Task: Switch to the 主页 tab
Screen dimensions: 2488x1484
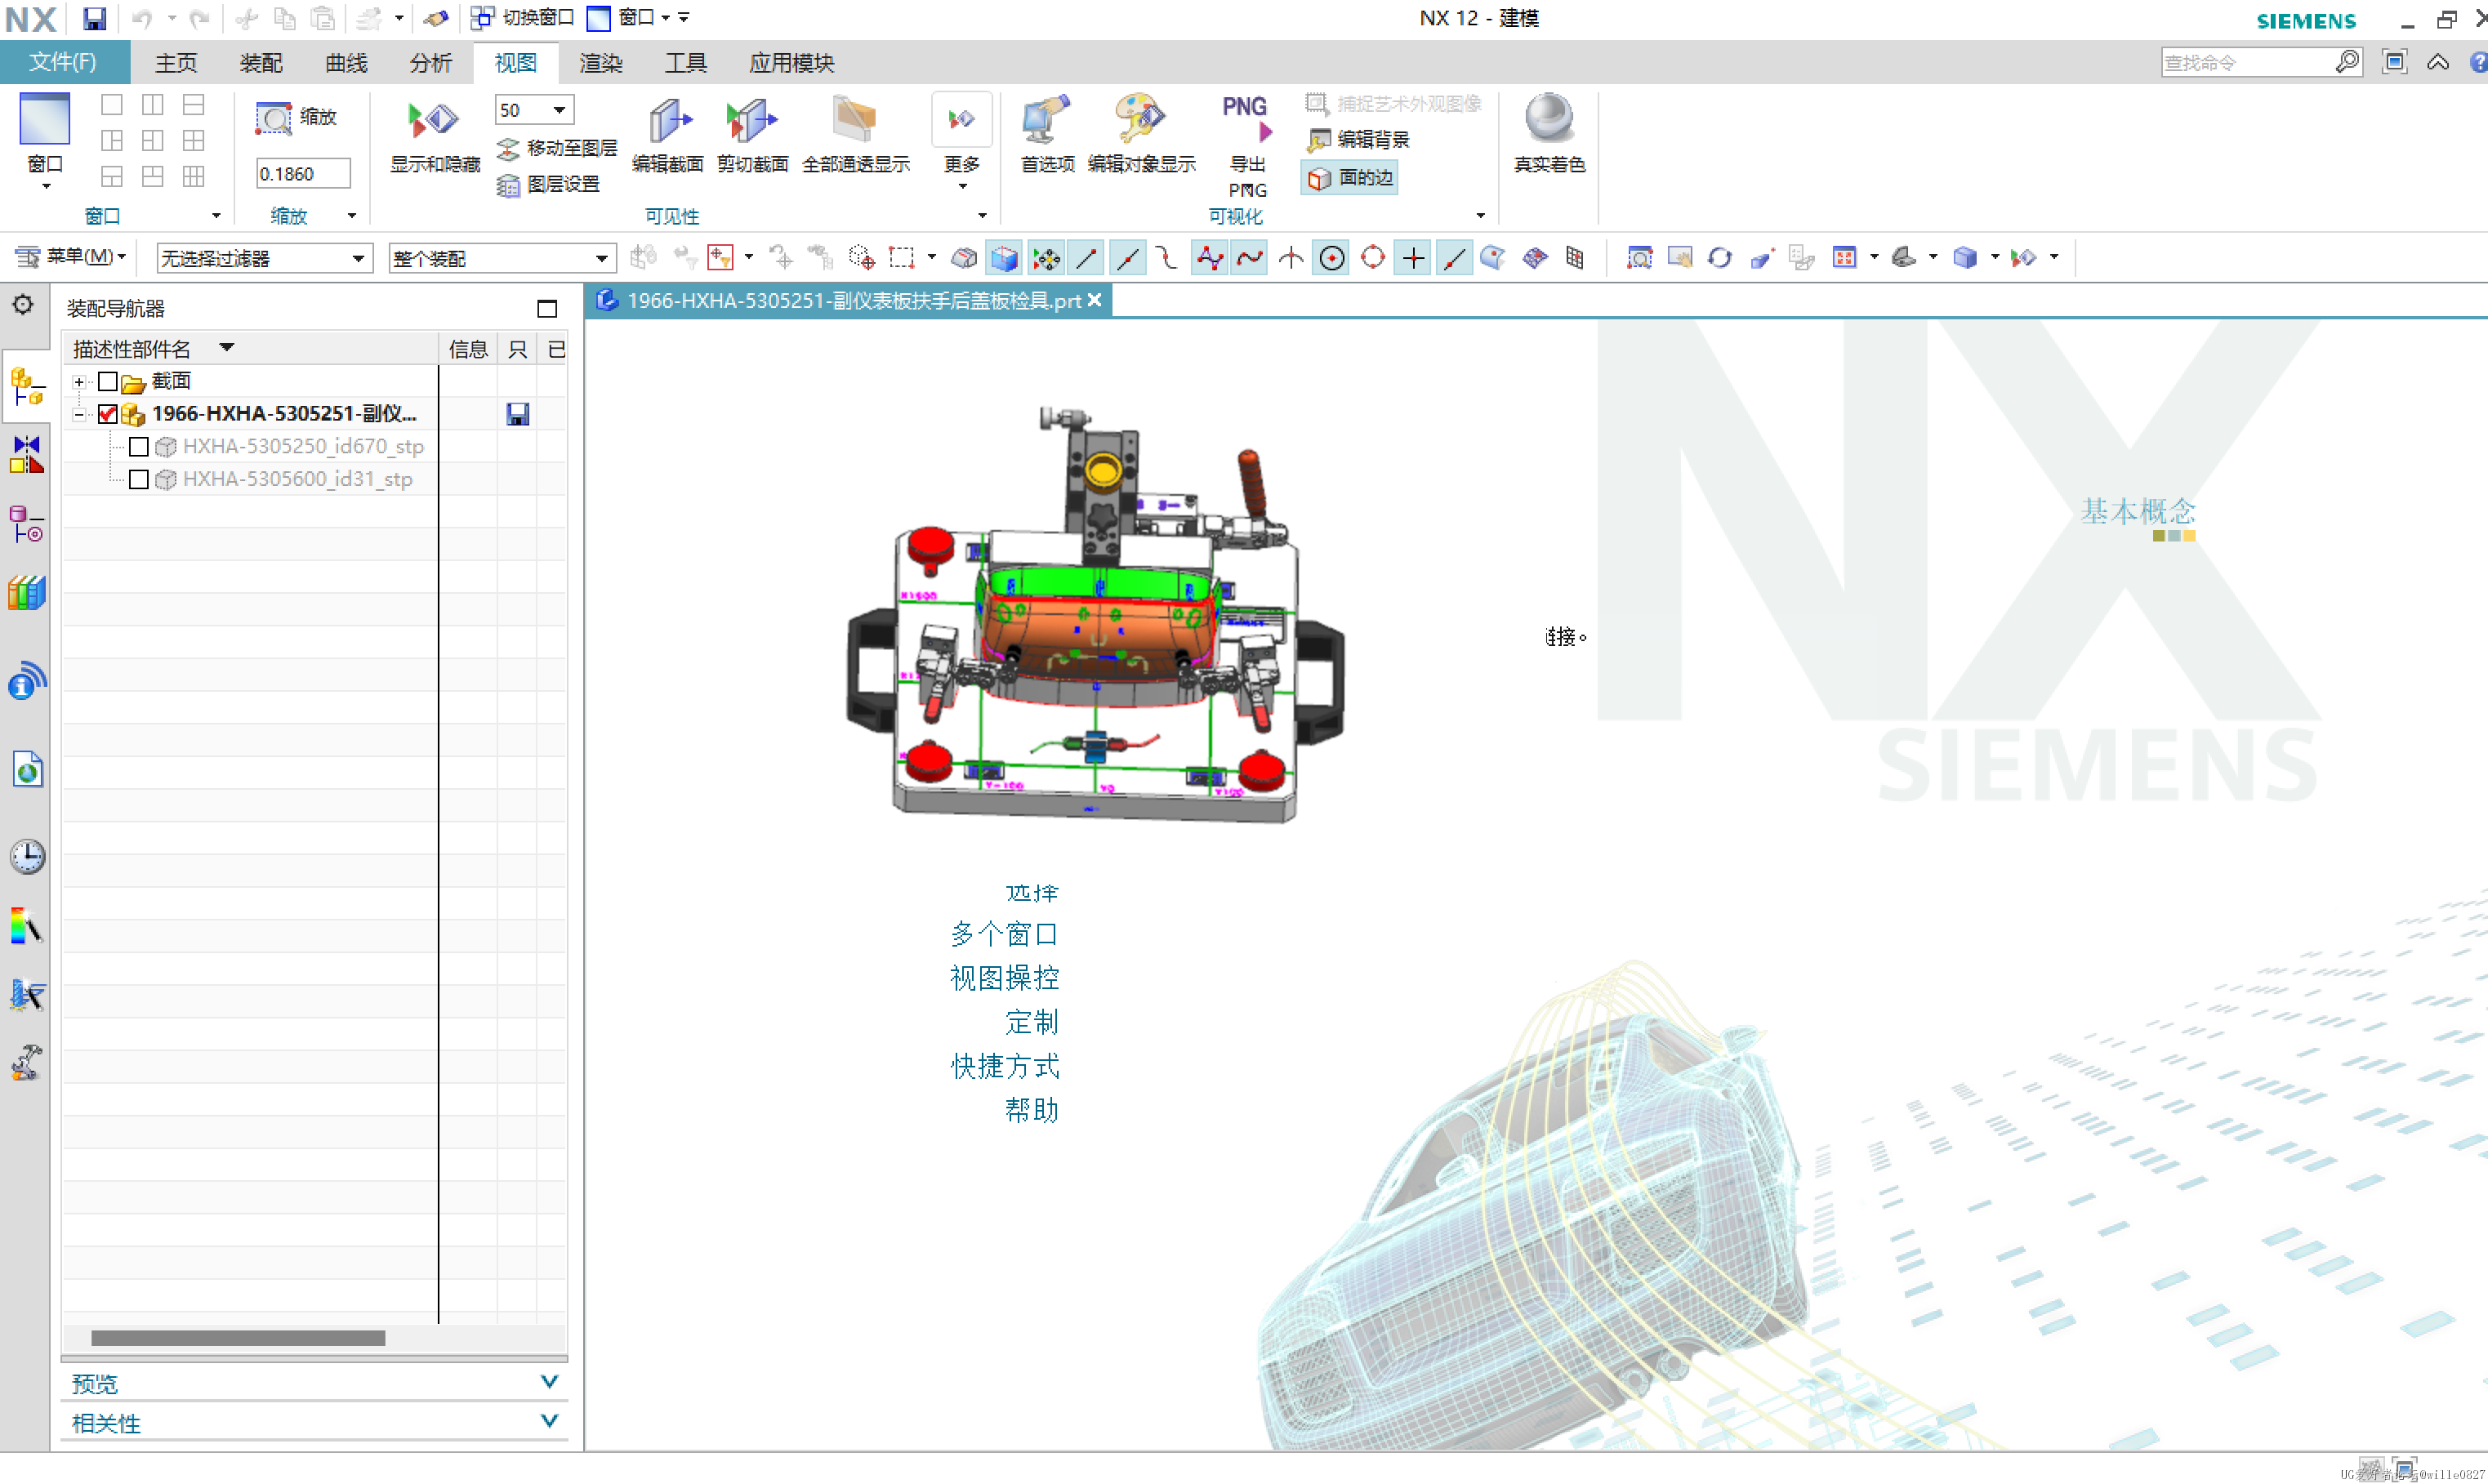Action: coord(176,63)
